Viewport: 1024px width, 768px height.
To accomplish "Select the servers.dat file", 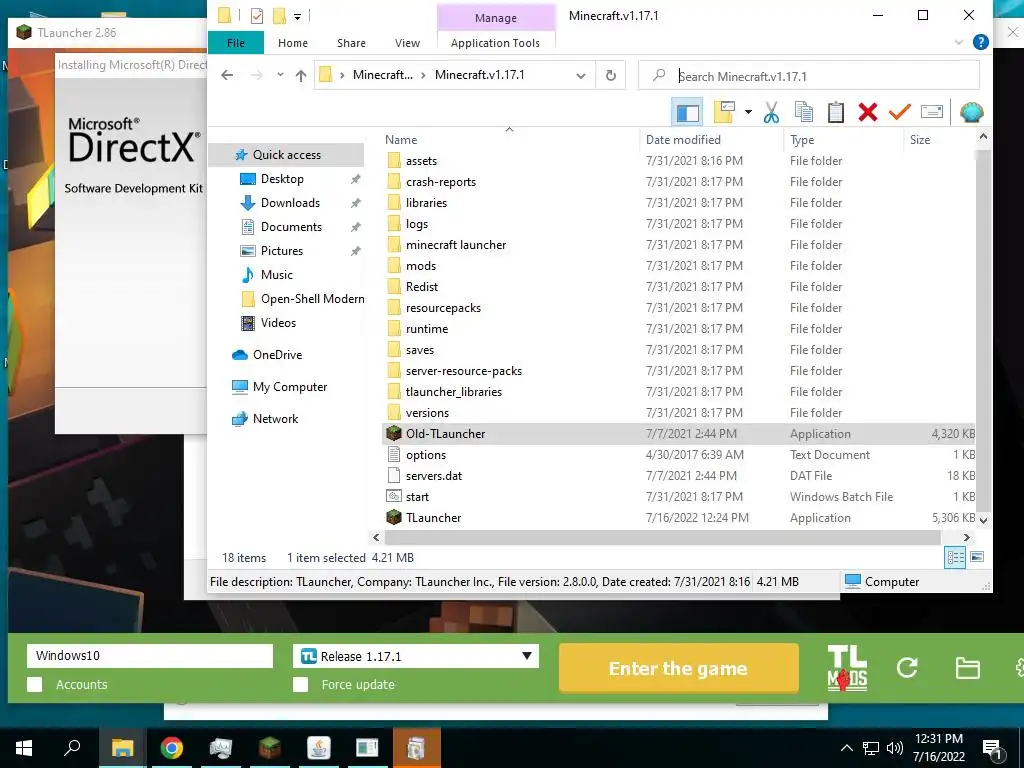I will pos(679,476).
